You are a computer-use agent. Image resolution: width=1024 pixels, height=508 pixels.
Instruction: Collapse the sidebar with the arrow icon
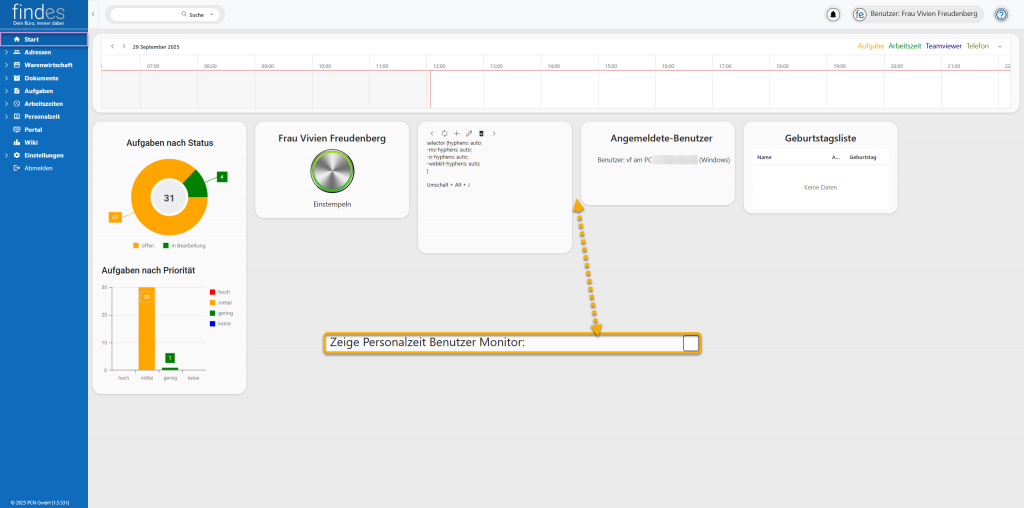tap(93, 15)
